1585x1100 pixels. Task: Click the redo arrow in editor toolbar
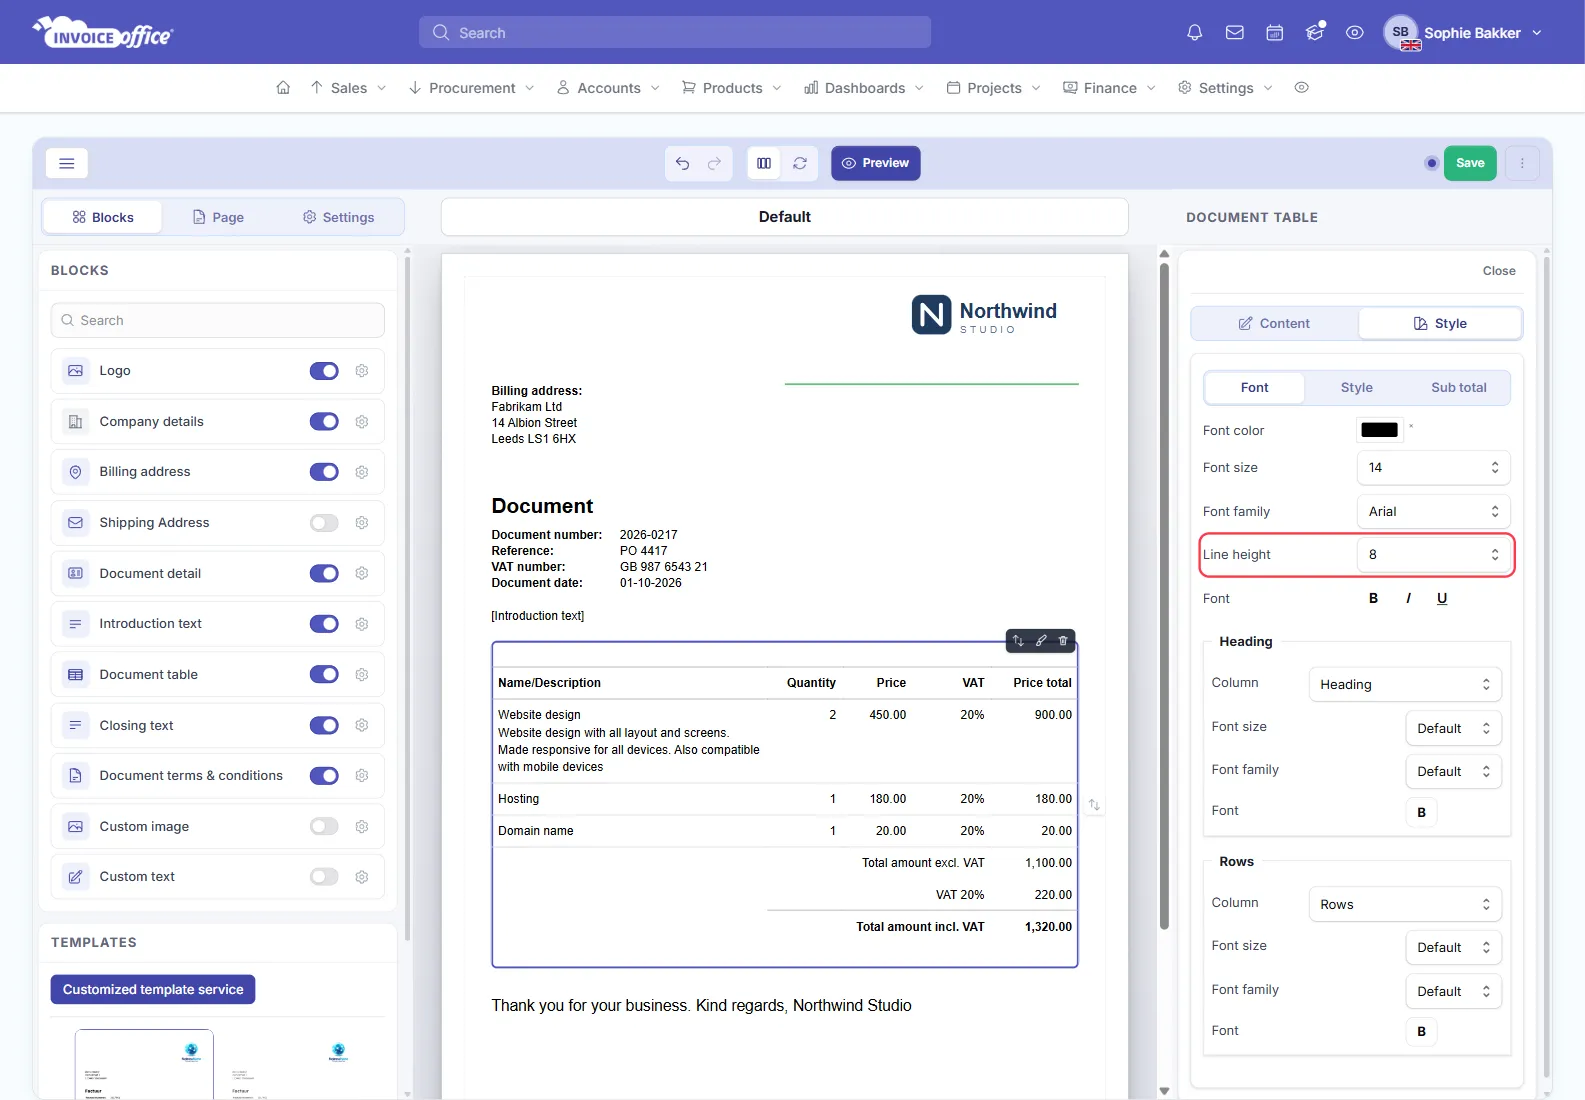[714, 163]
